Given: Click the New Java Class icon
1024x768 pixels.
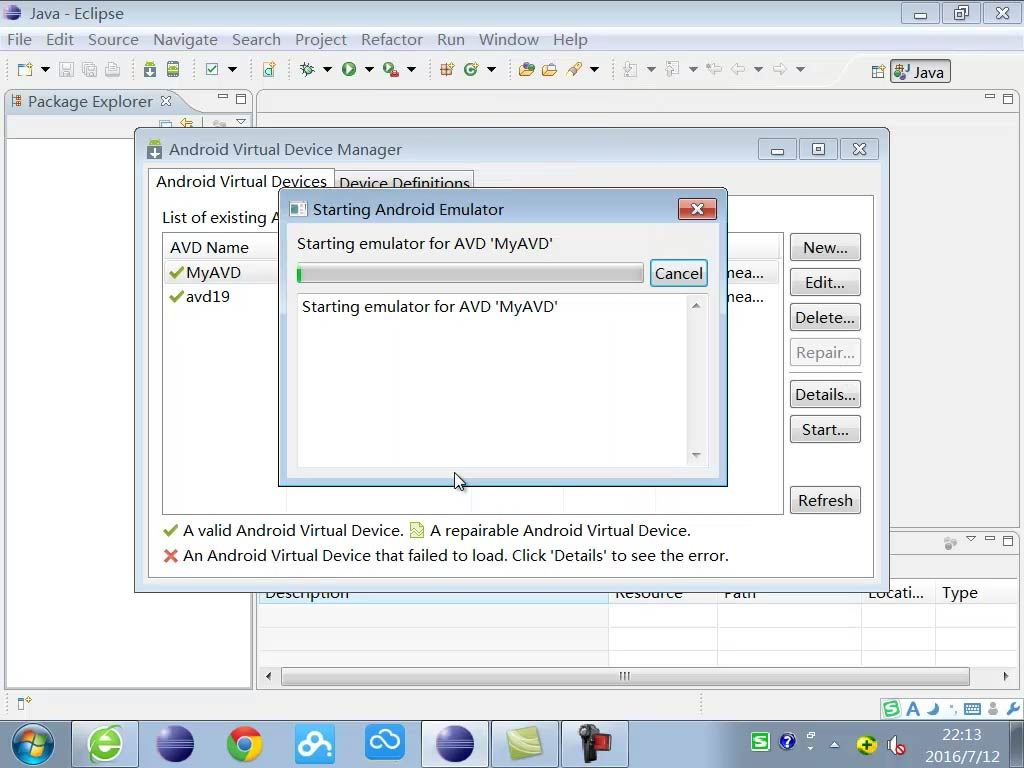Looking at the screenshot, I should (x=471, y=69).
